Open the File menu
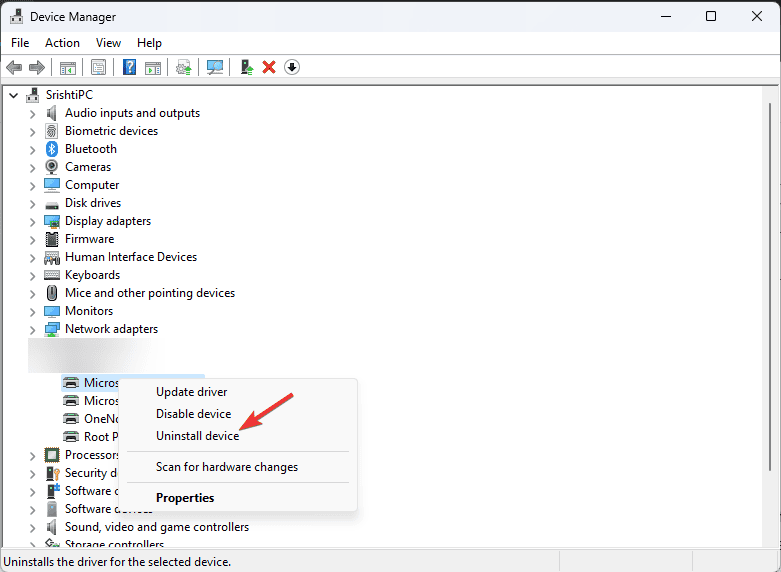The width and height of the screenshot is (781, 572). 20,43
